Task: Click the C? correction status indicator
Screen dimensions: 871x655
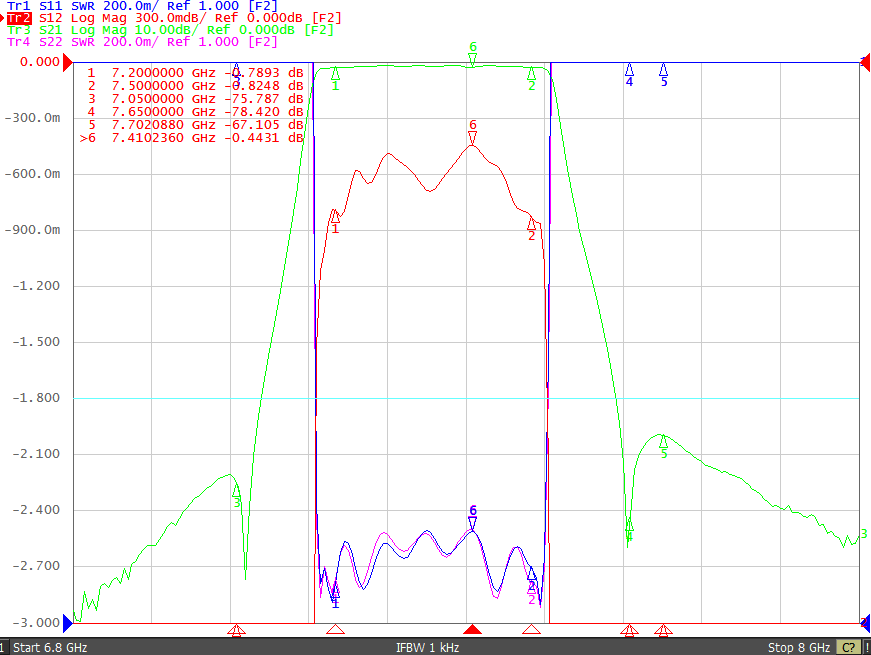Action: 848,648
